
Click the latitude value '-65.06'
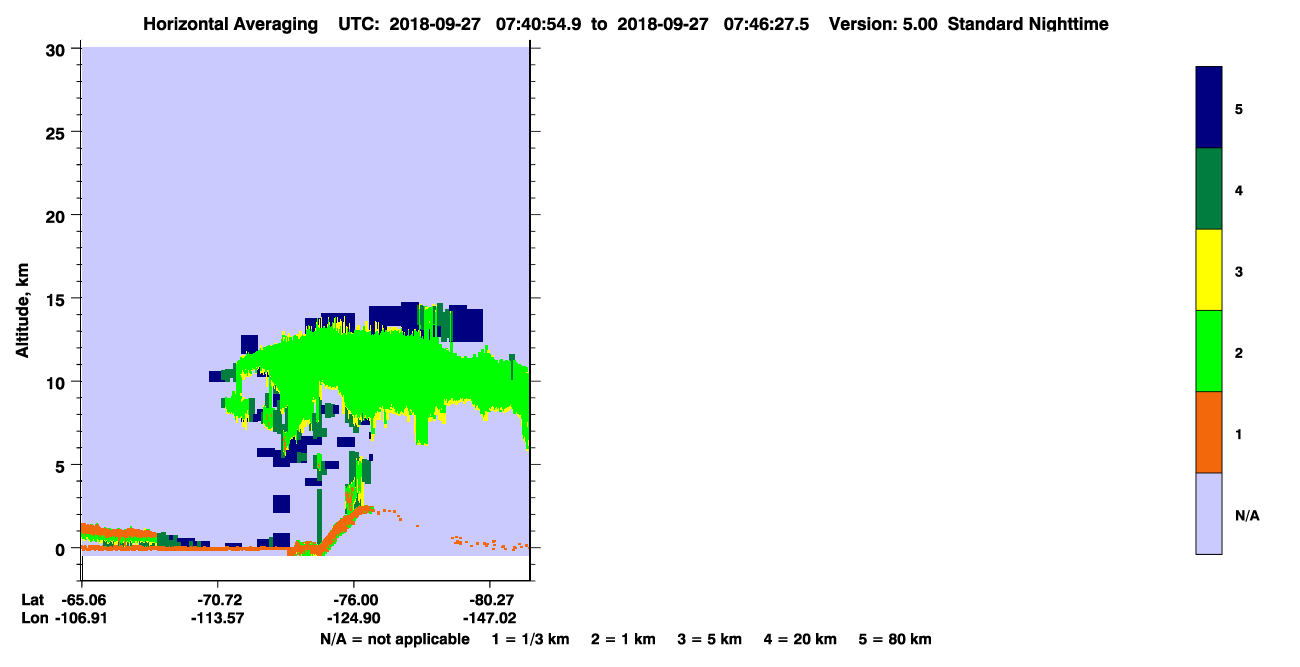(x=82, y=600)
